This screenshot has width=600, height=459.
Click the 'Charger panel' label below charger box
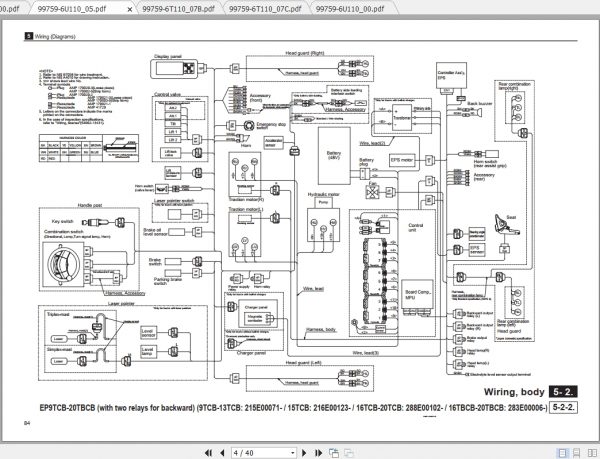[x=251, y=353]
